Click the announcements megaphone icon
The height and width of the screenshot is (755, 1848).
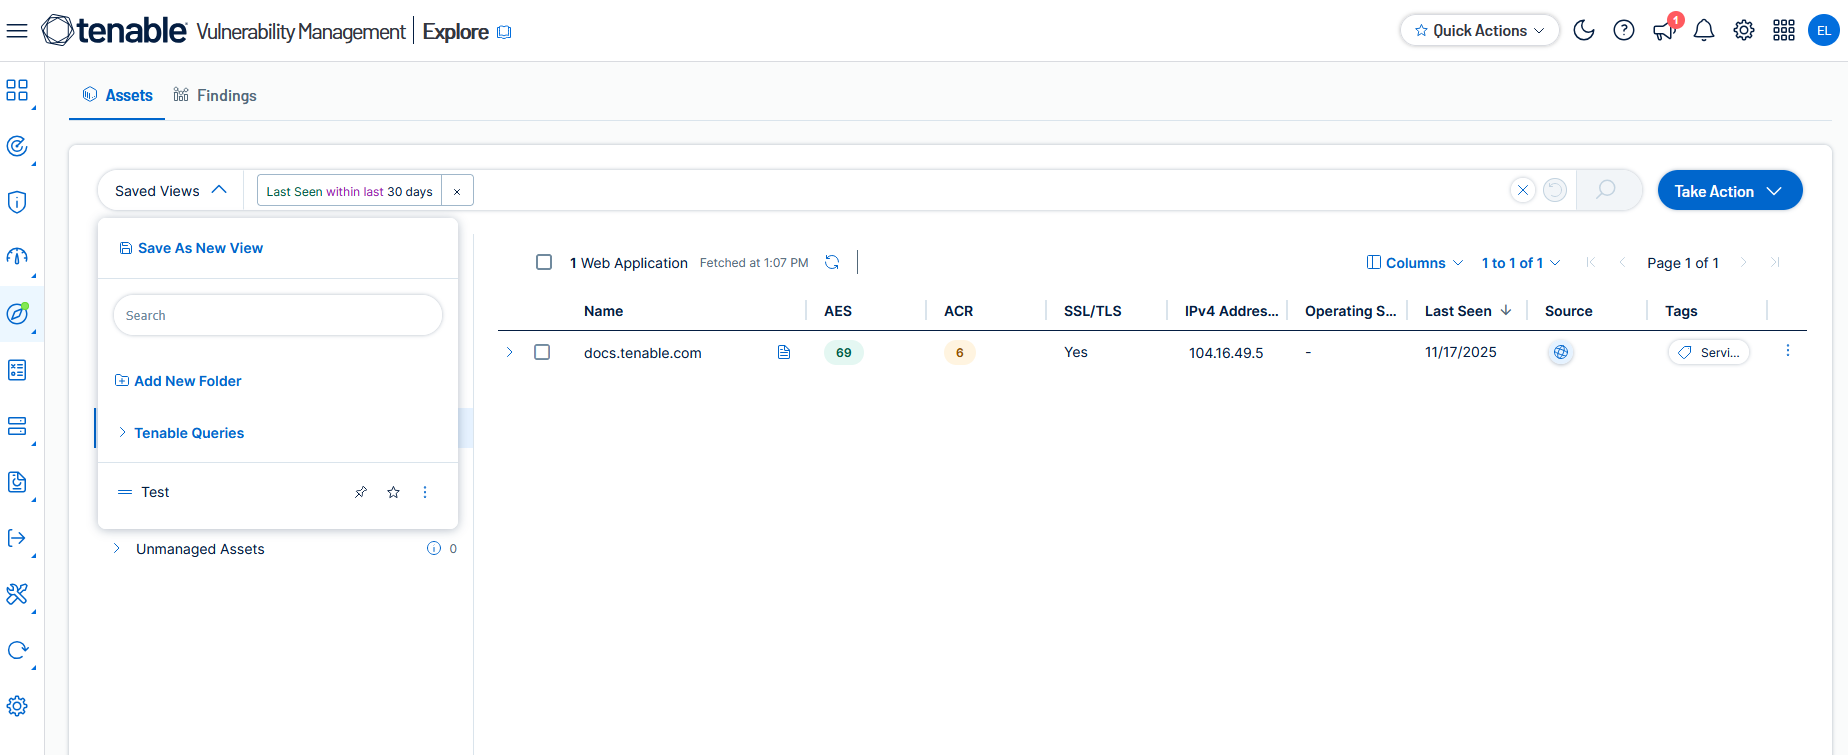[x=1664, y=31]
